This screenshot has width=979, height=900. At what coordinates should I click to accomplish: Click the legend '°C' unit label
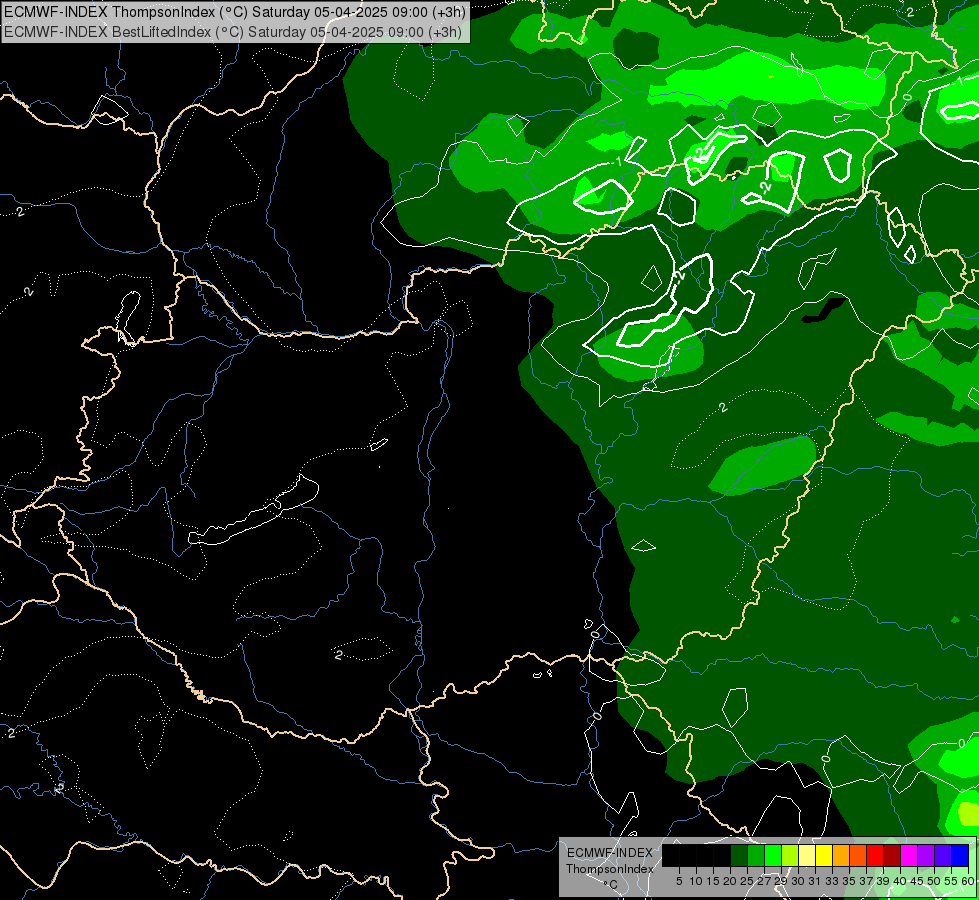(x=610, y=885)
